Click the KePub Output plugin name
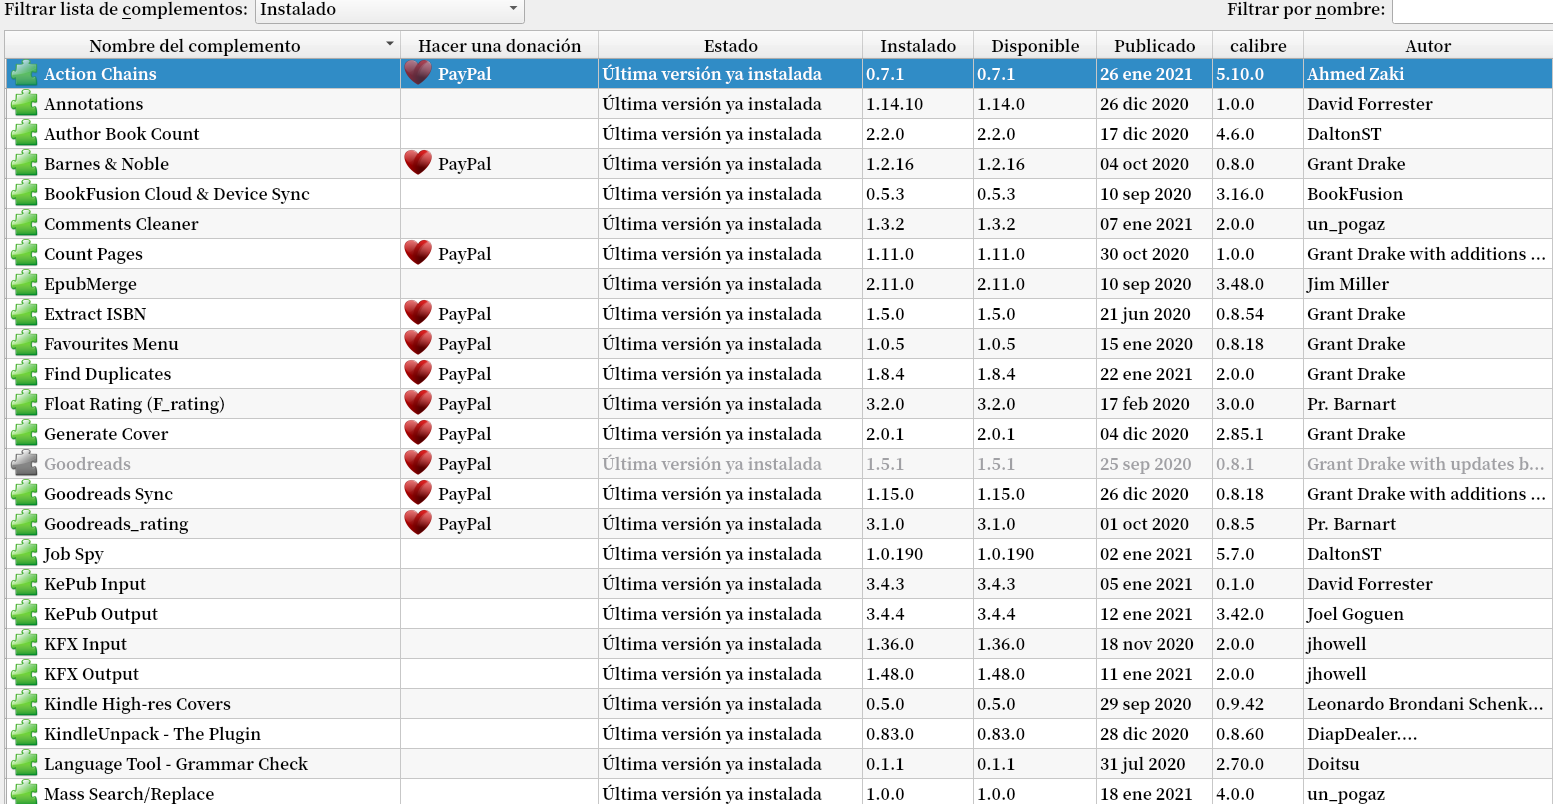The image size is (1553, 804). (101, 614)
